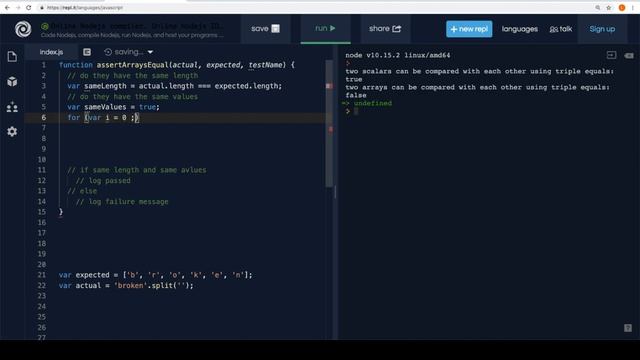Create a new repl
The width and height of the screenshot is (640, 360).
point(469,29)
